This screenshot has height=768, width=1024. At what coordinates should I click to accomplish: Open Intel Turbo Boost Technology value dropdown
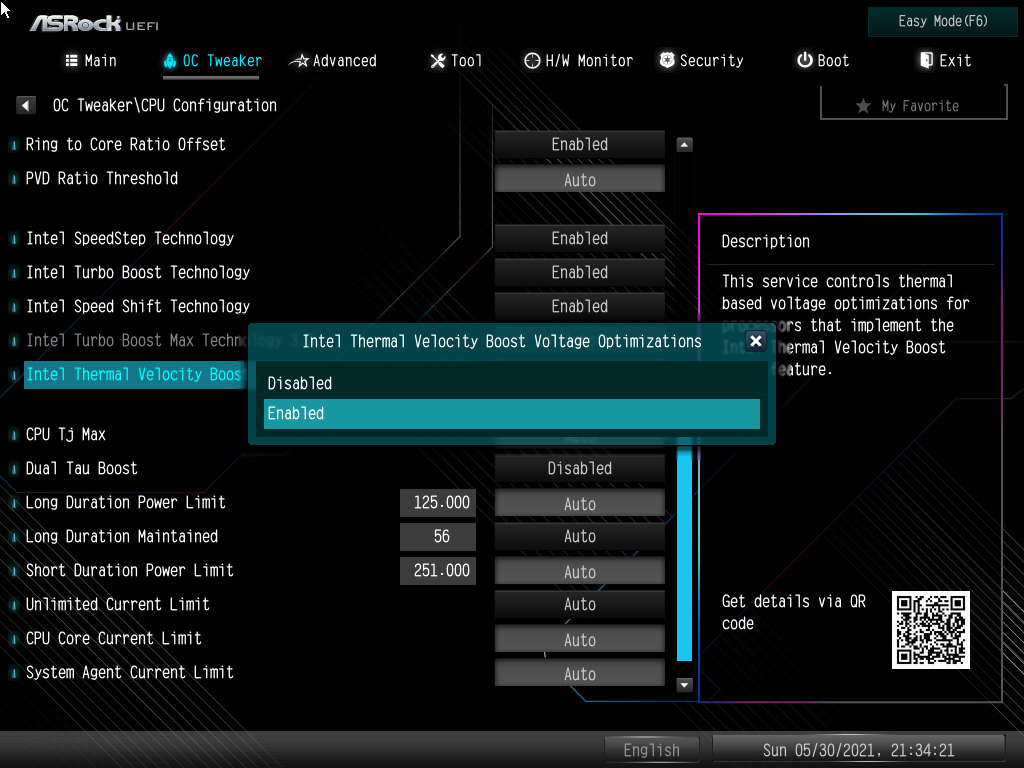coord(579,272)
